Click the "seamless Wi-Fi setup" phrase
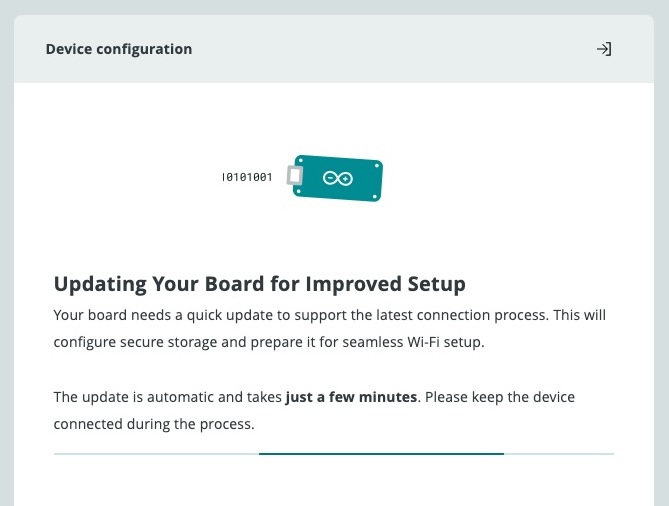 [412, 341]
